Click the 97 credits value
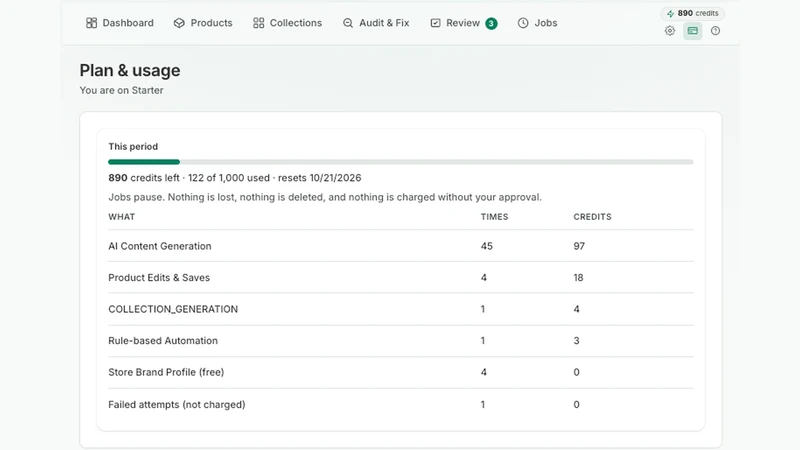 click(579, 246)
